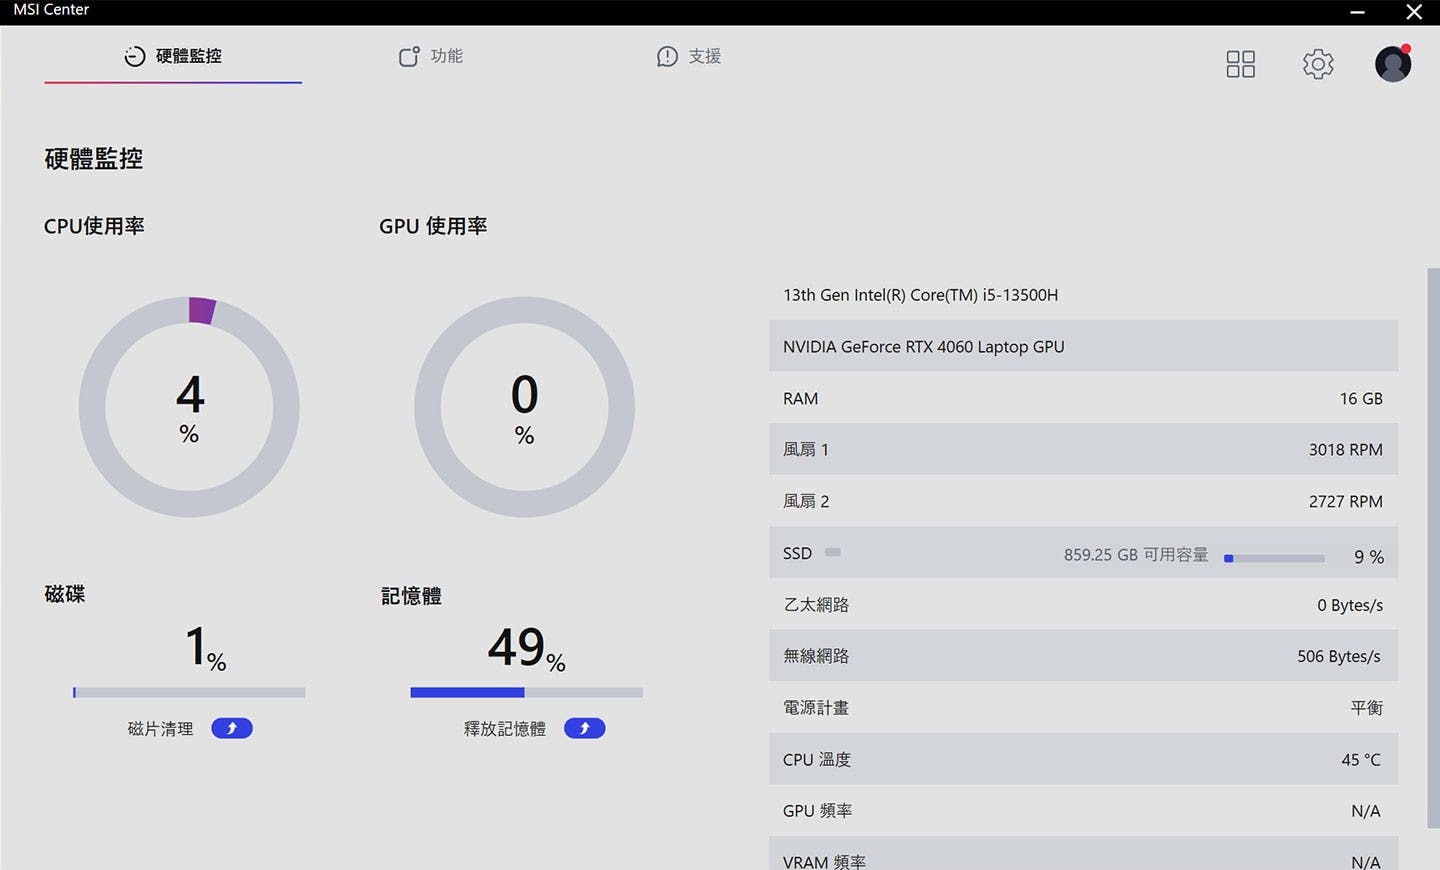Click the CPU使用率 label
This screenshot has height=870, width=1440.
94,226
